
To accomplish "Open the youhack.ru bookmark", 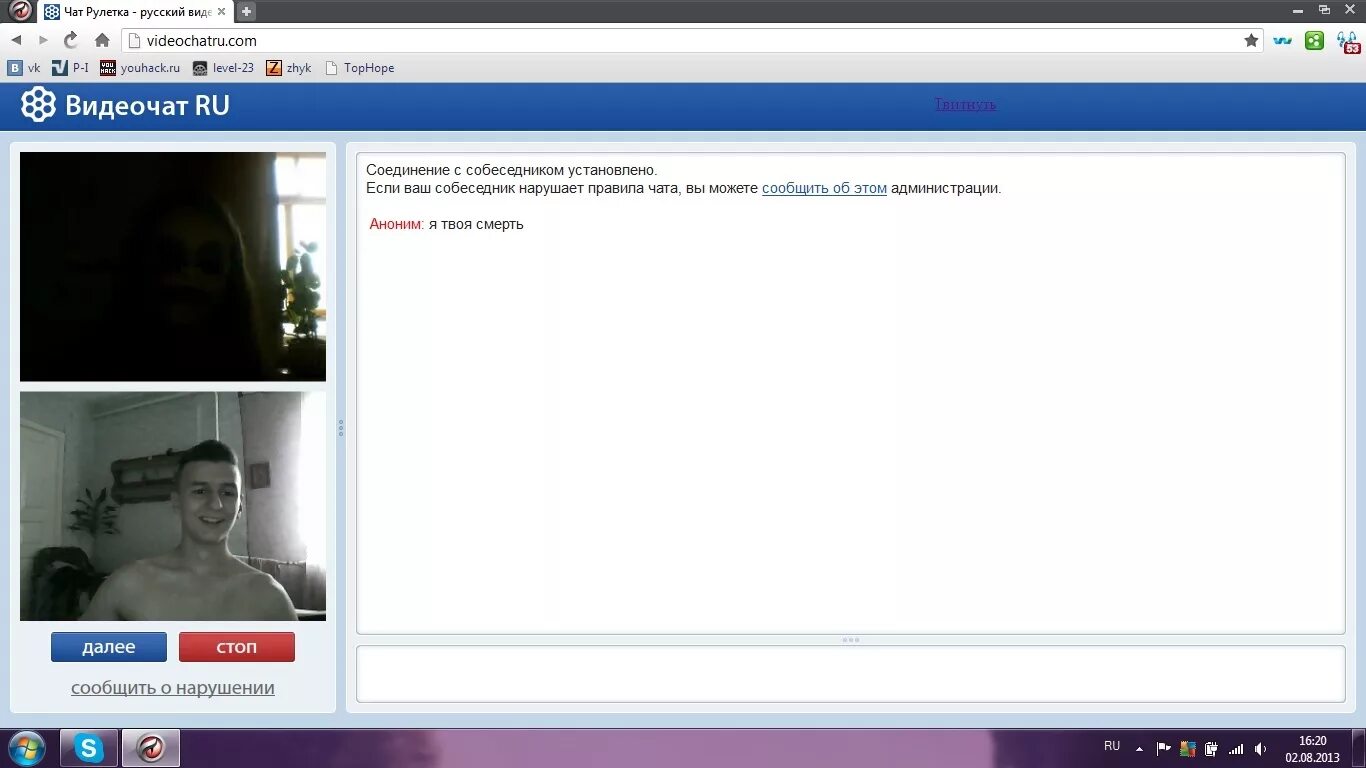I will 140,68.
